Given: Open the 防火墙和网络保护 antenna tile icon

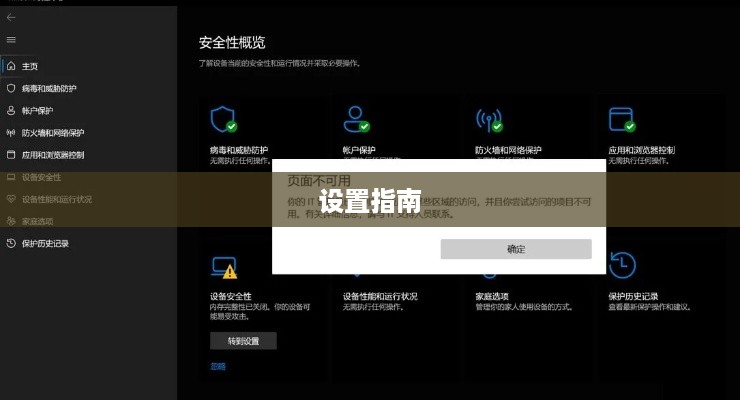Looking at the screenshot, I should (489, 120).
